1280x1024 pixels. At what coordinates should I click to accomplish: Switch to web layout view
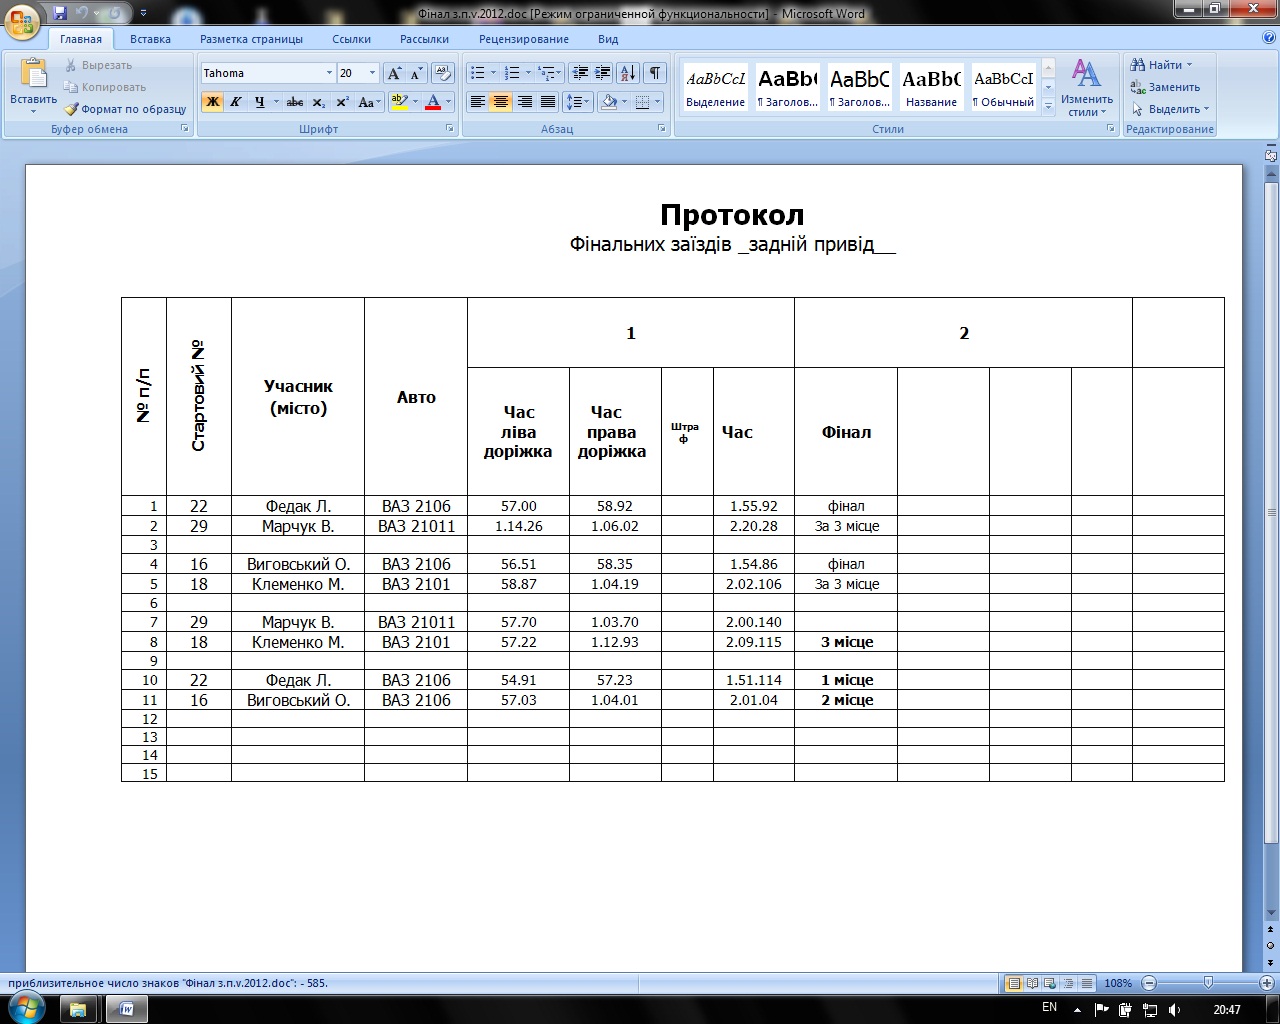1051,983
